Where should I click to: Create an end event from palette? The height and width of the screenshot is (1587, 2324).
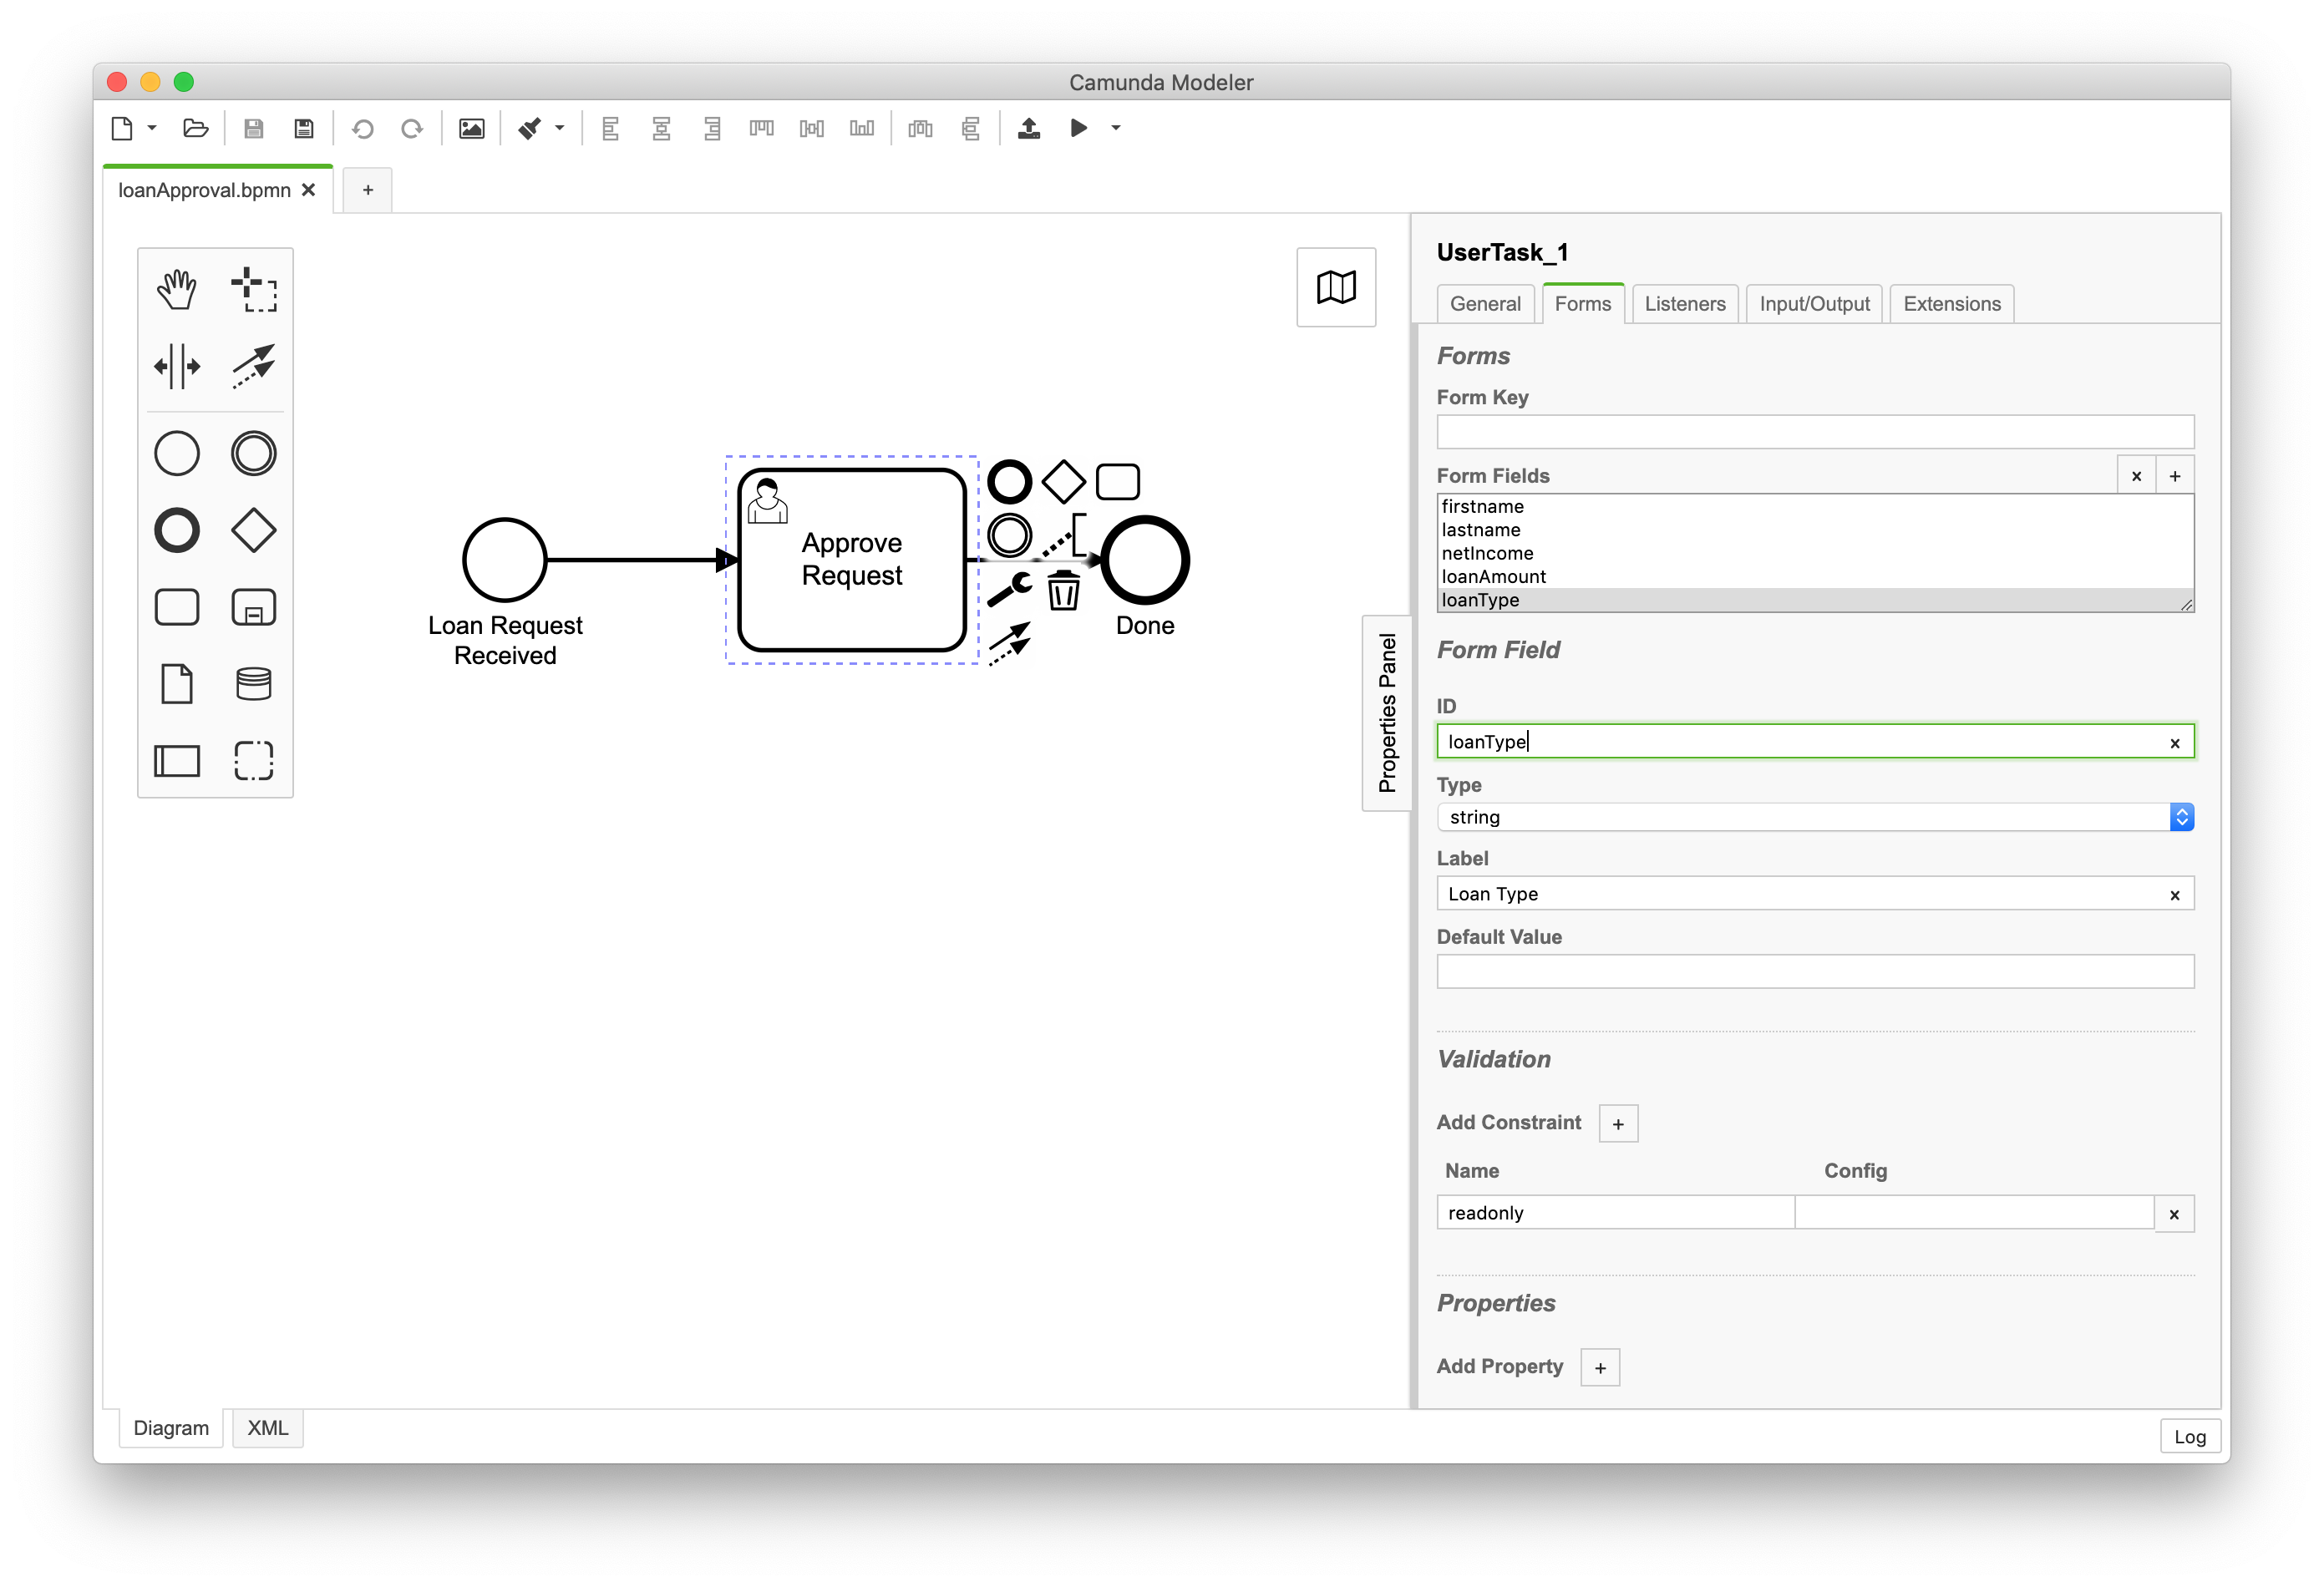[x=177, y=531]
